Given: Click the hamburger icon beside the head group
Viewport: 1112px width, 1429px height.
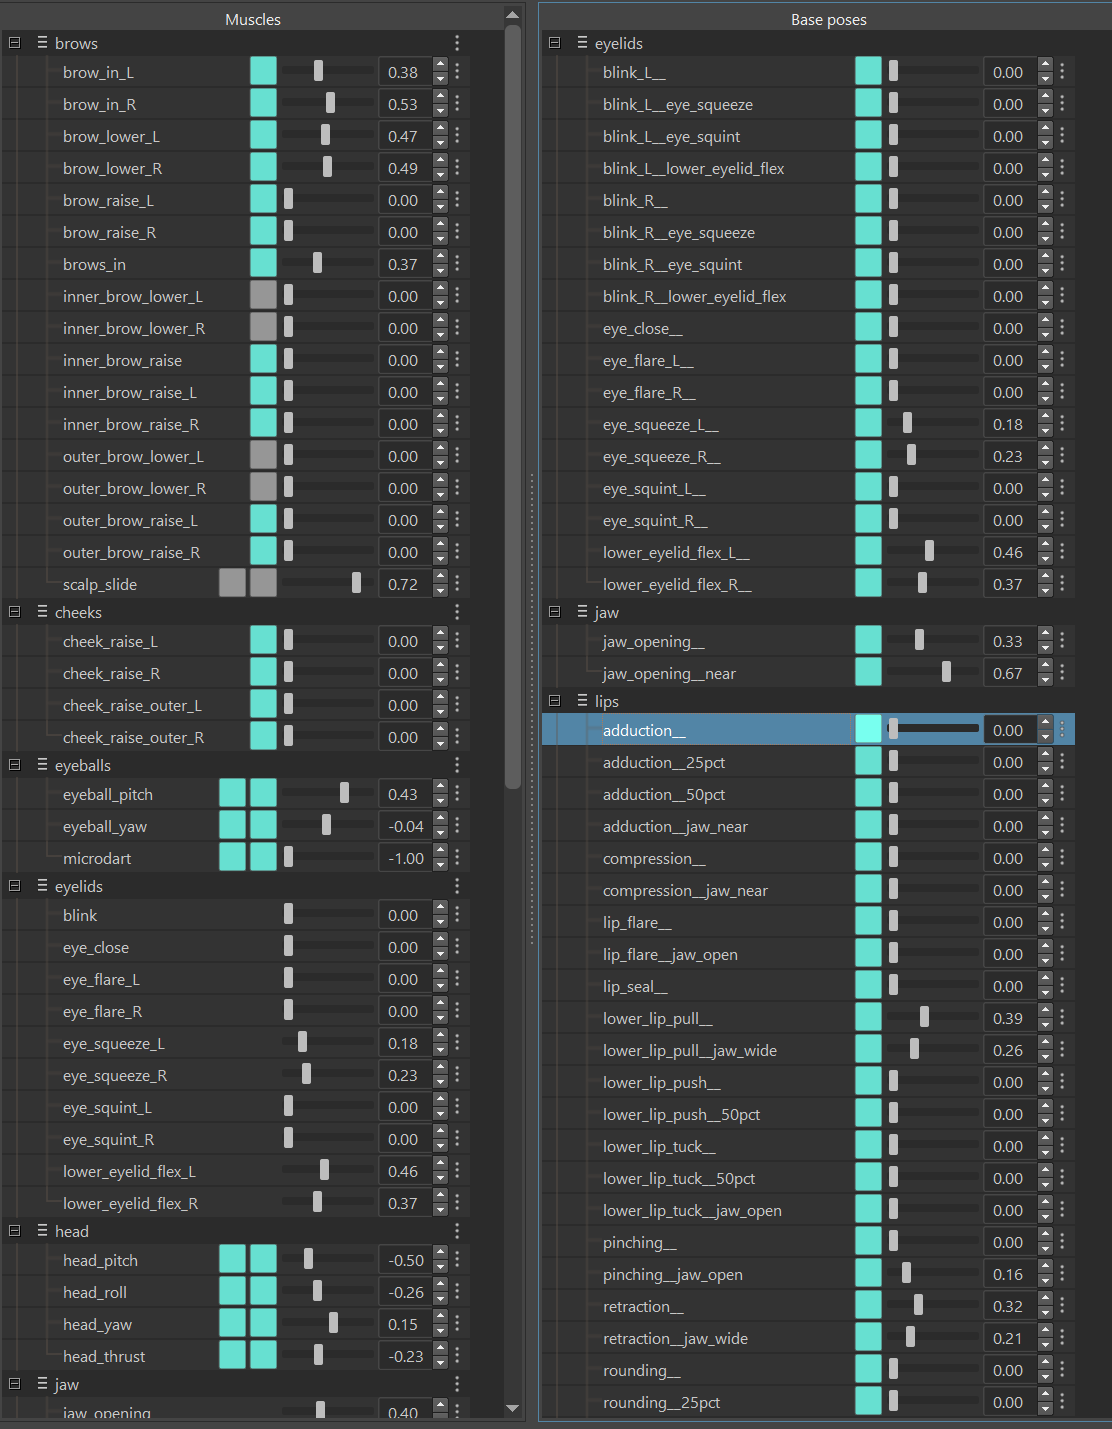Looking at the screenshot, I should point(42,1231).
